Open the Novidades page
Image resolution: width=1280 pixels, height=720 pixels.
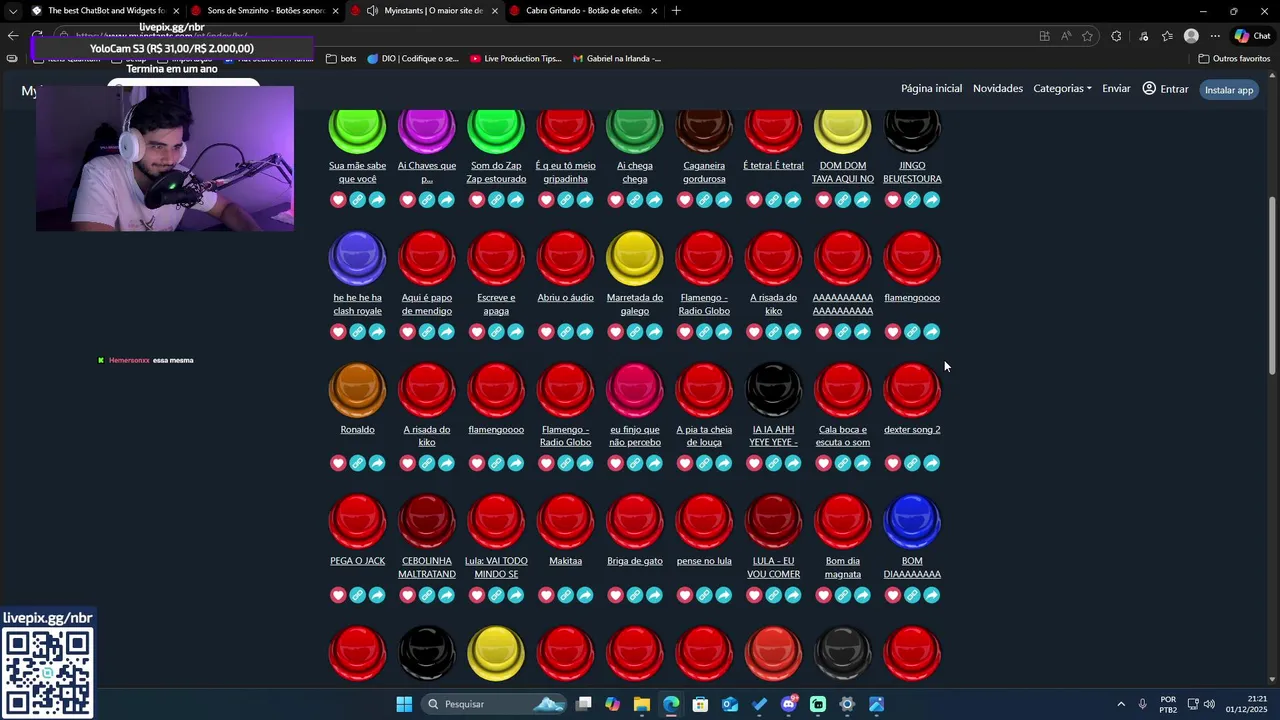tap(998, 89)
